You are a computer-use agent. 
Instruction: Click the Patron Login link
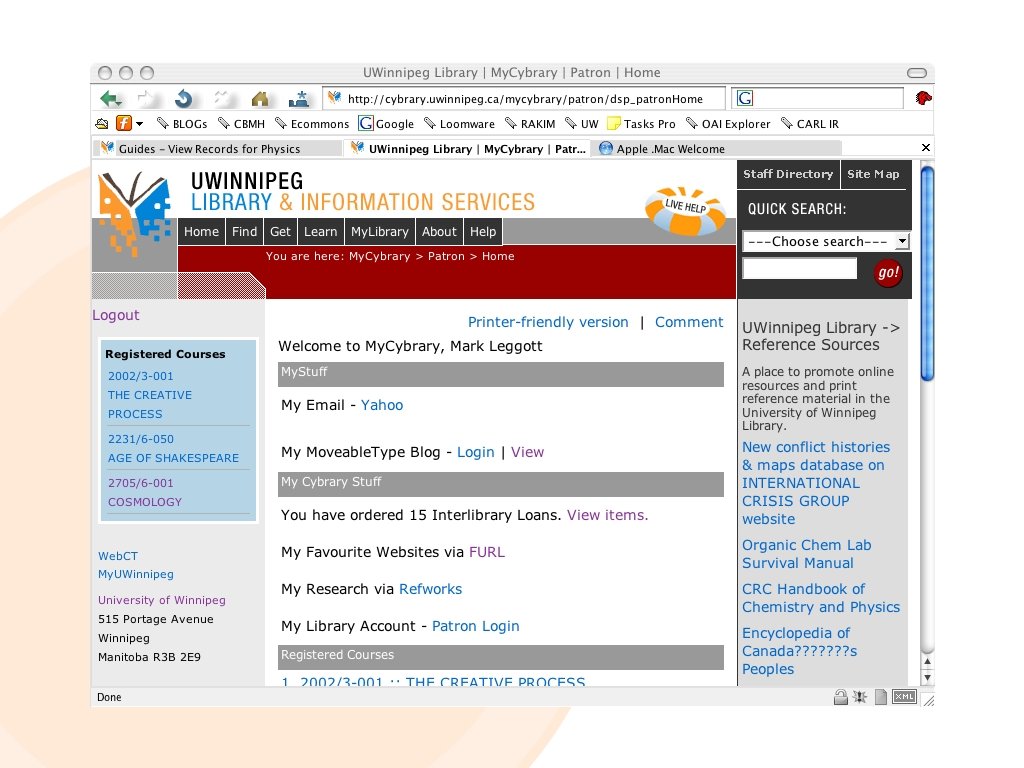(x=475, y=626)
